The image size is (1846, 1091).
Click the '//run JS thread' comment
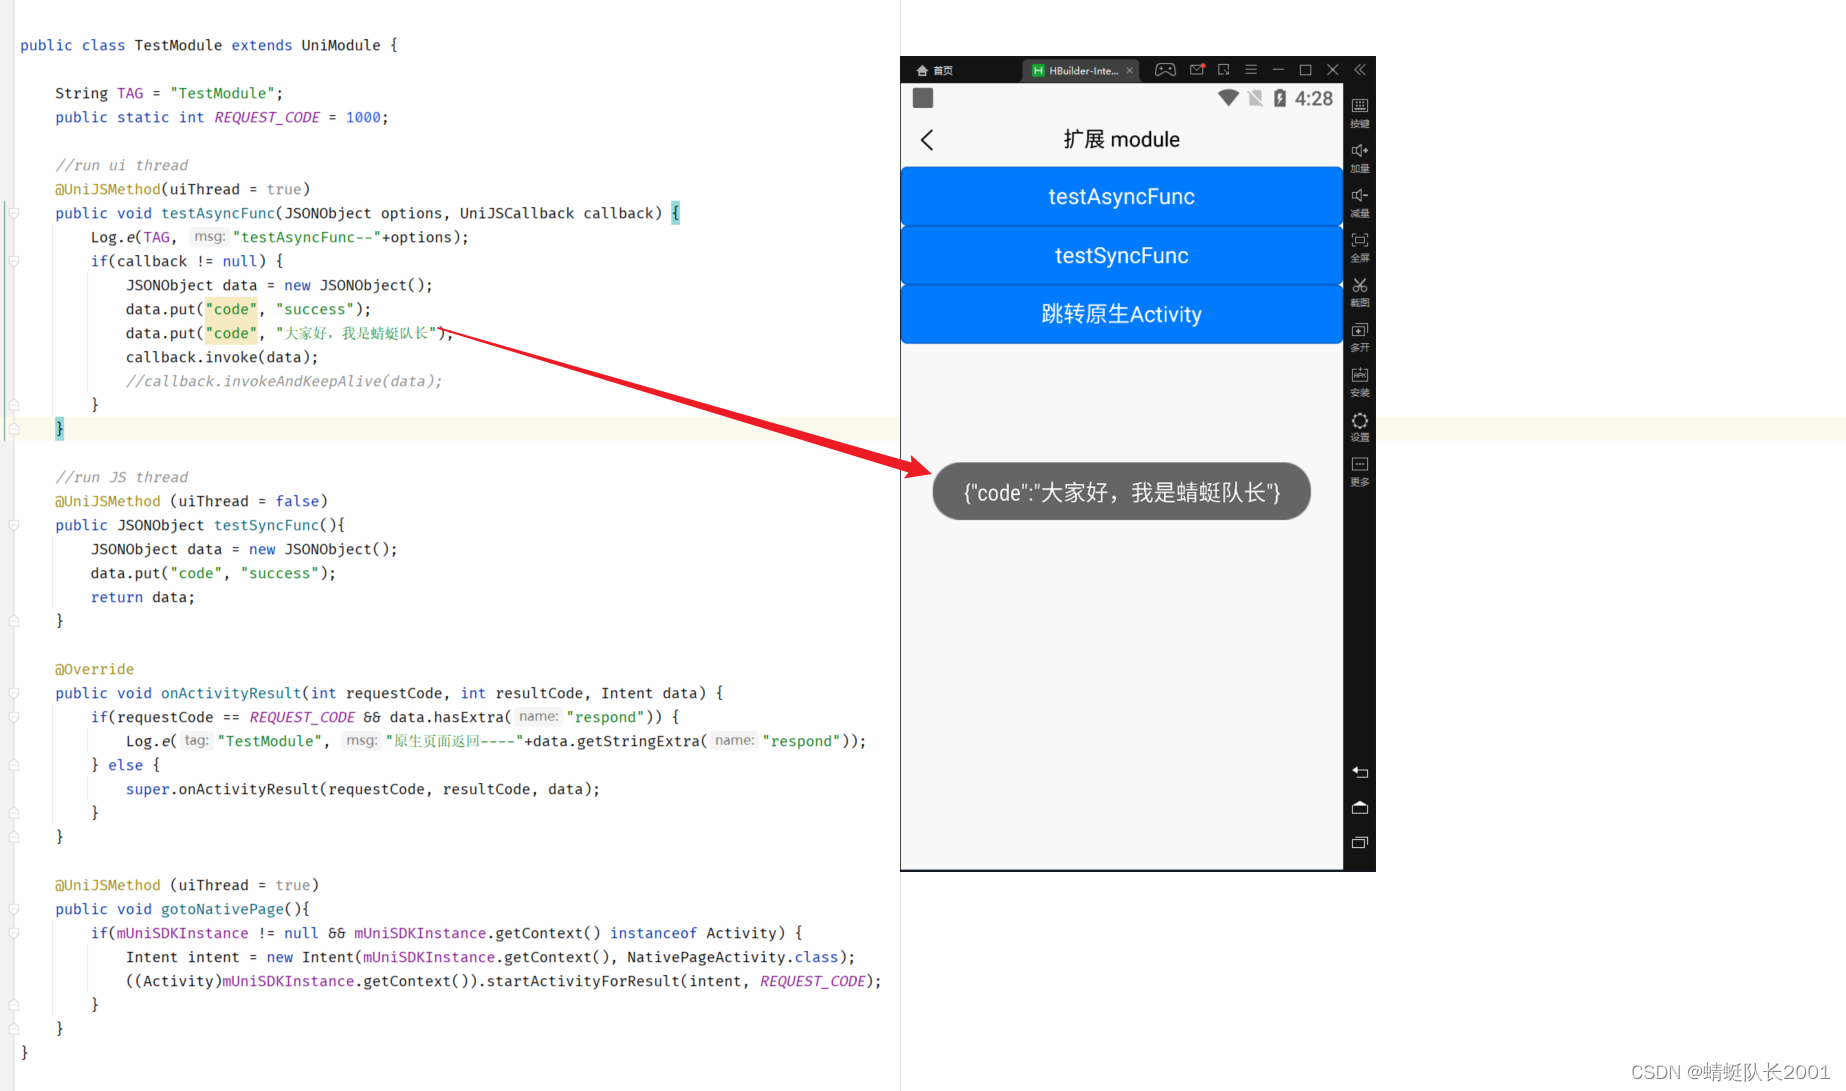(x=122, y=477)
